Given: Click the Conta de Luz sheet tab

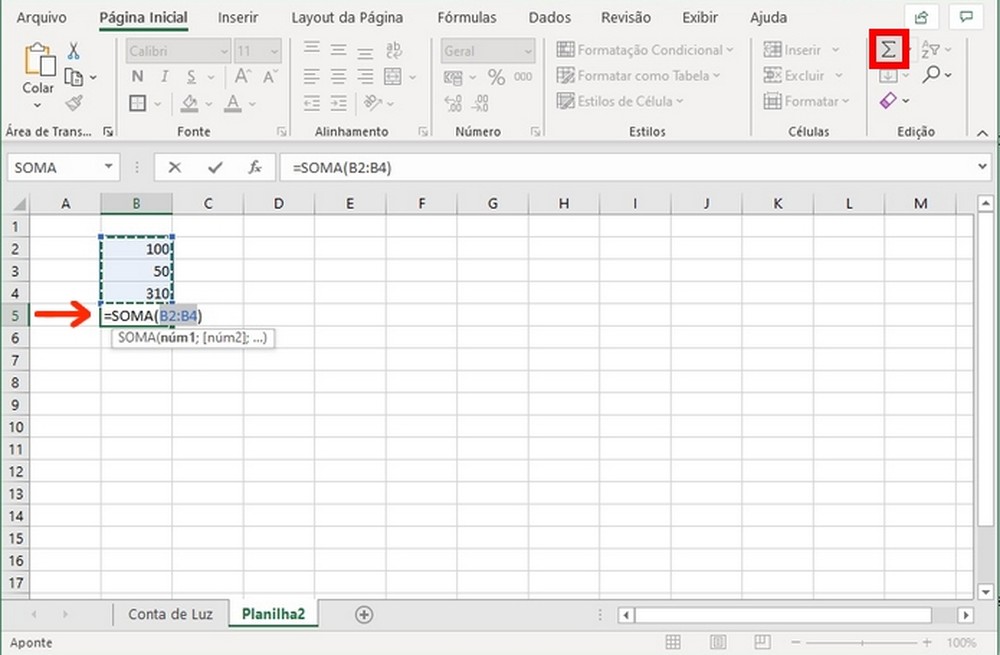Looking at the screenshot, I should coord(170,613).
